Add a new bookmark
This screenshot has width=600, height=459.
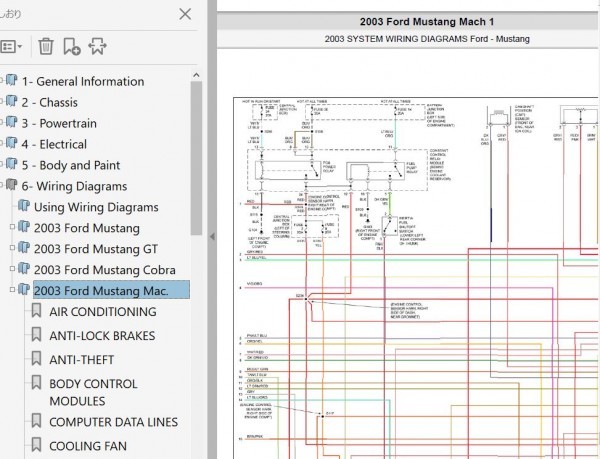pos(72,46)
